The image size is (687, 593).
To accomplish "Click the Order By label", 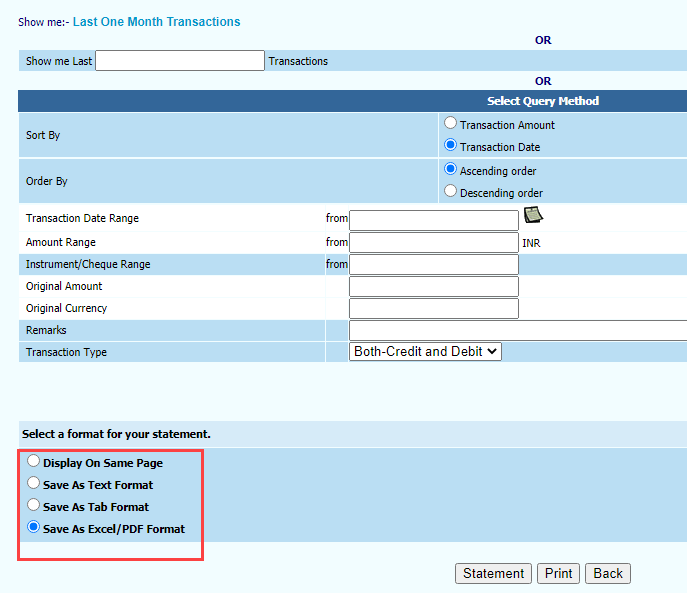I will (x=46, y=181).
